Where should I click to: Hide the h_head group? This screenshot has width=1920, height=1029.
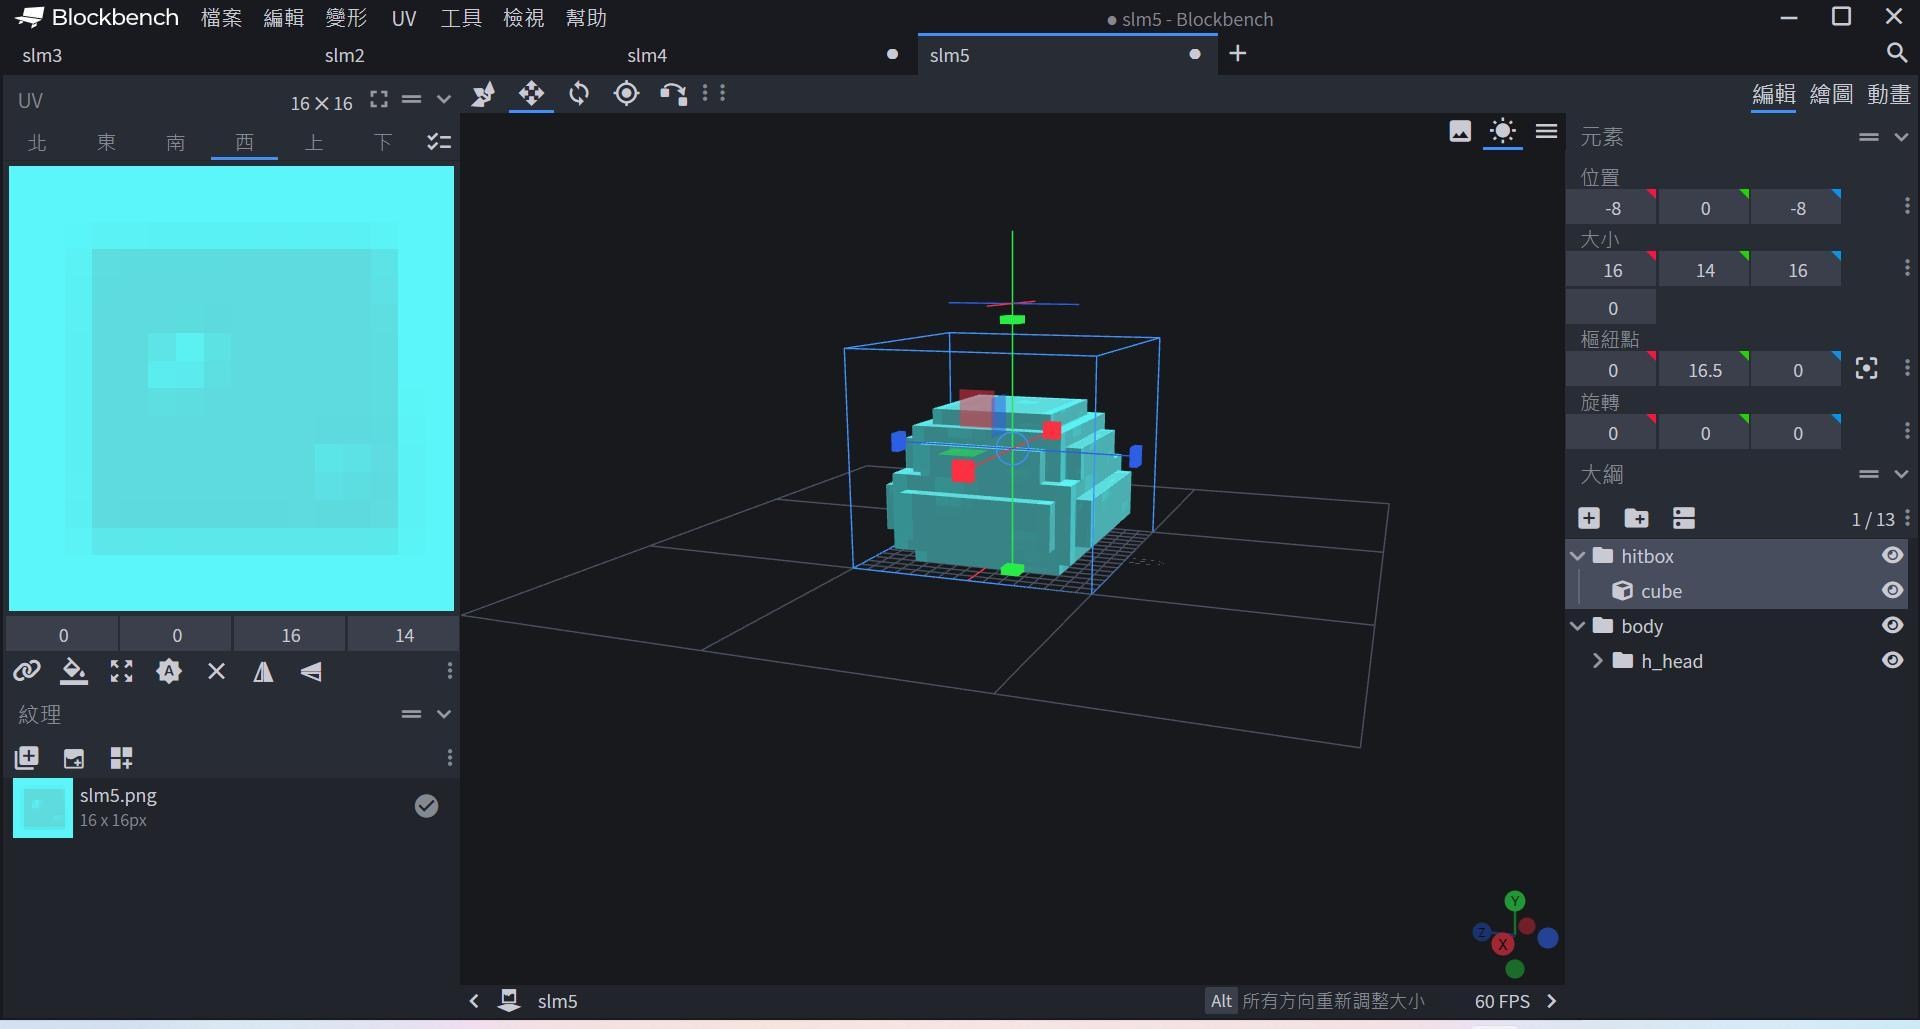[1892, 661]
